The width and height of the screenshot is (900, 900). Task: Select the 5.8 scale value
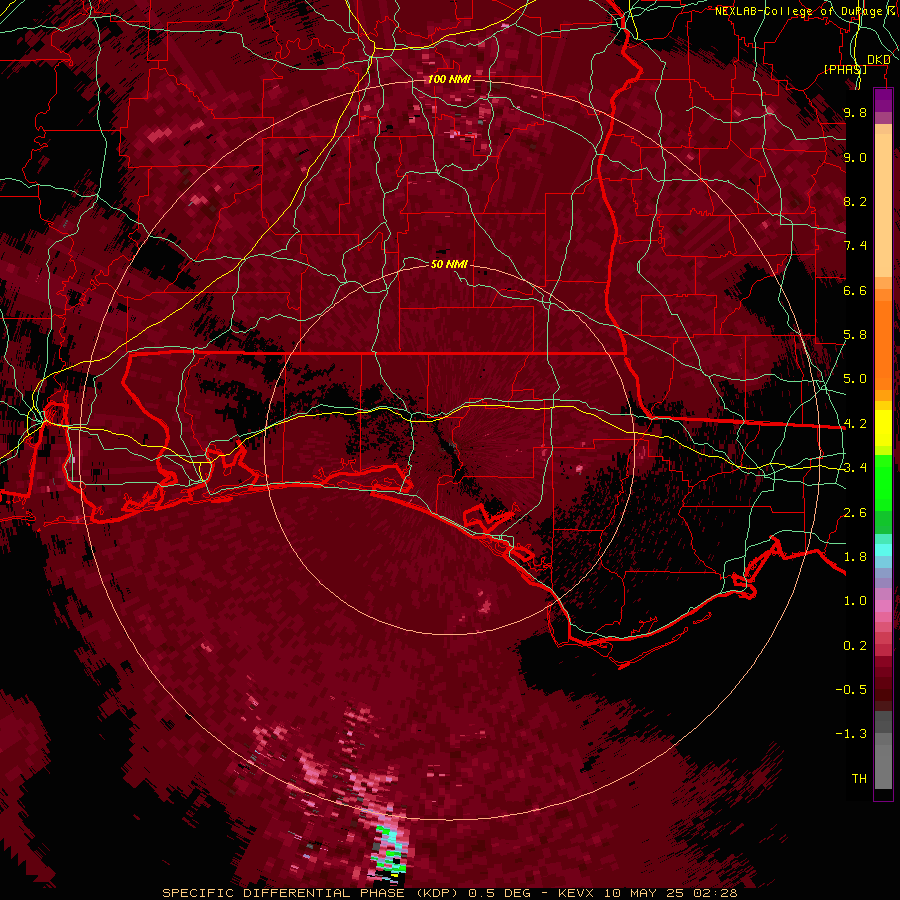point(855,335)
